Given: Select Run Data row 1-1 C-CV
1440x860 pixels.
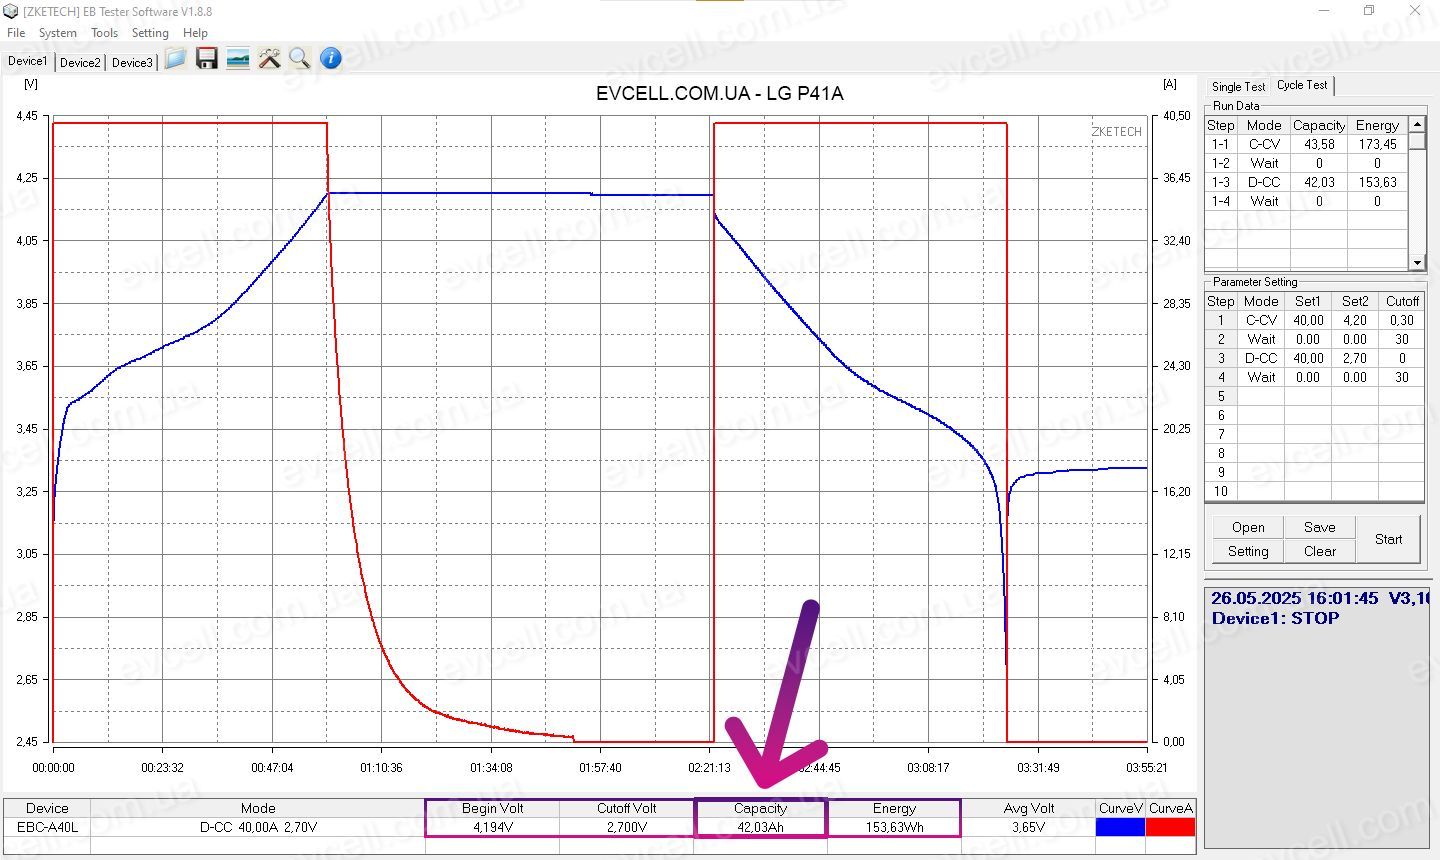Looking at the screenshot, I should [x=1307, y=144].
